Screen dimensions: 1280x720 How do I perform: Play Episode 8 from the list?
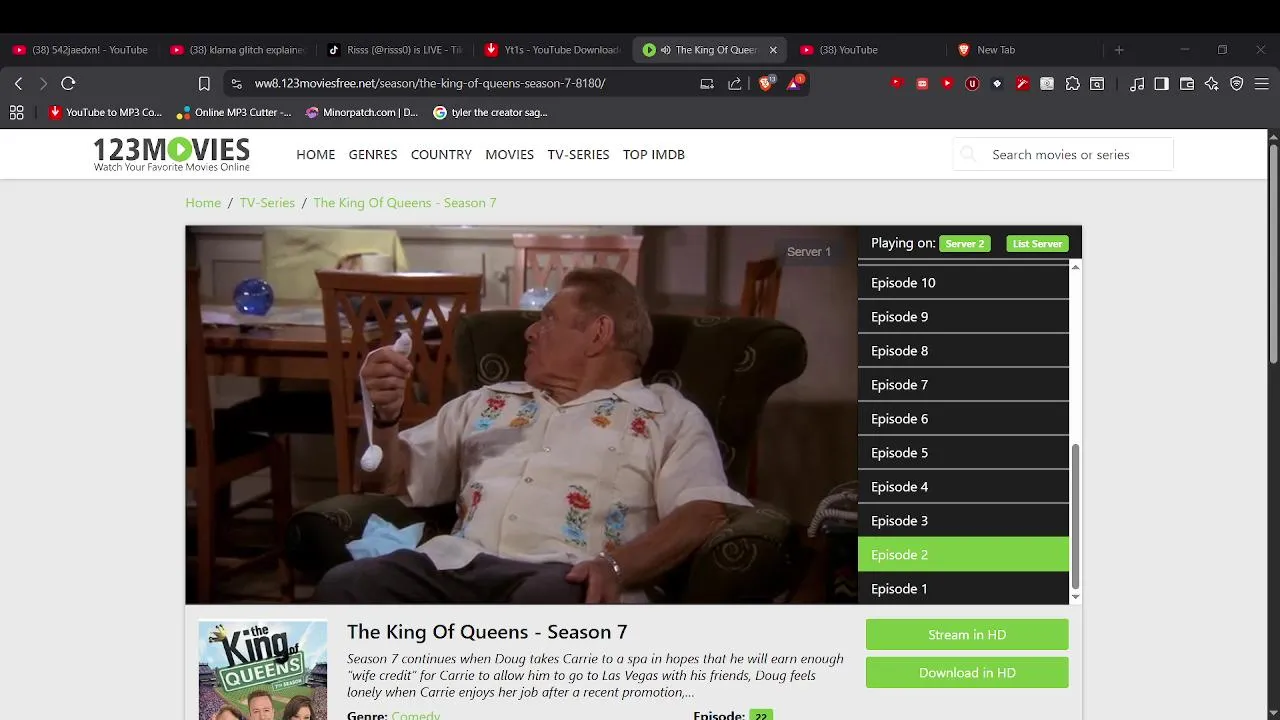963,351
